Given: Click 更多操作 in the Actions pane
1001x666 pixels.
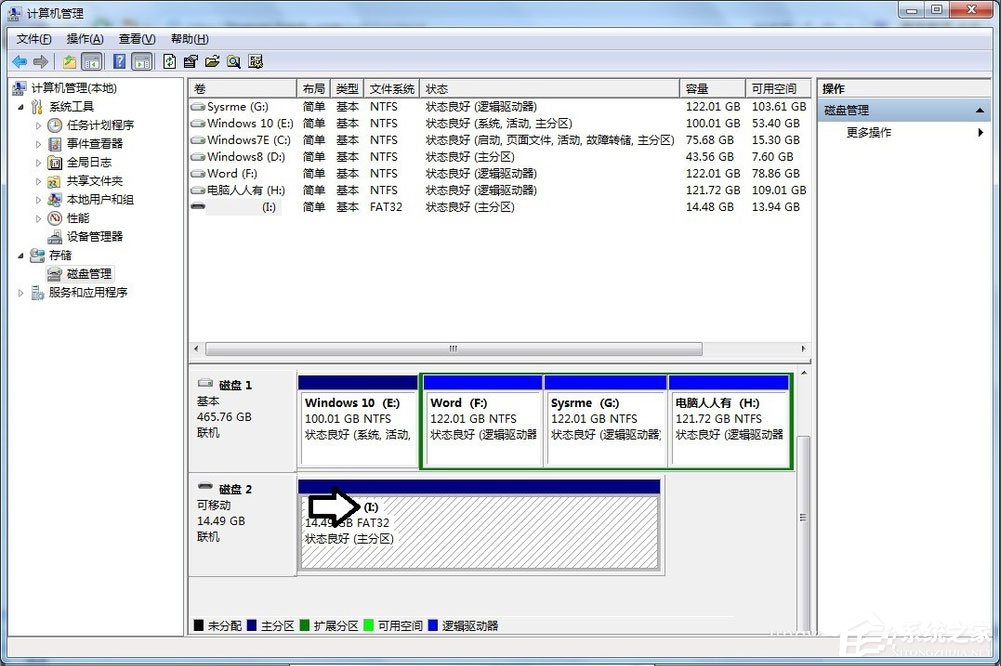Looking at the screenshot, I should pyautogui.click(x=870, y=132).
